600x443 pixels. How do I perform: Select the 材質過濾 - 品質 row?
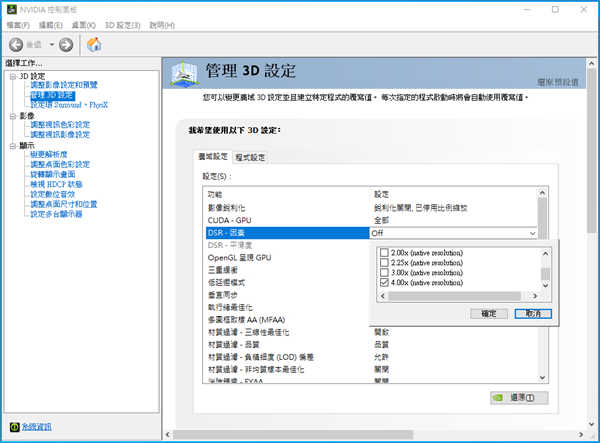(371, 345)
